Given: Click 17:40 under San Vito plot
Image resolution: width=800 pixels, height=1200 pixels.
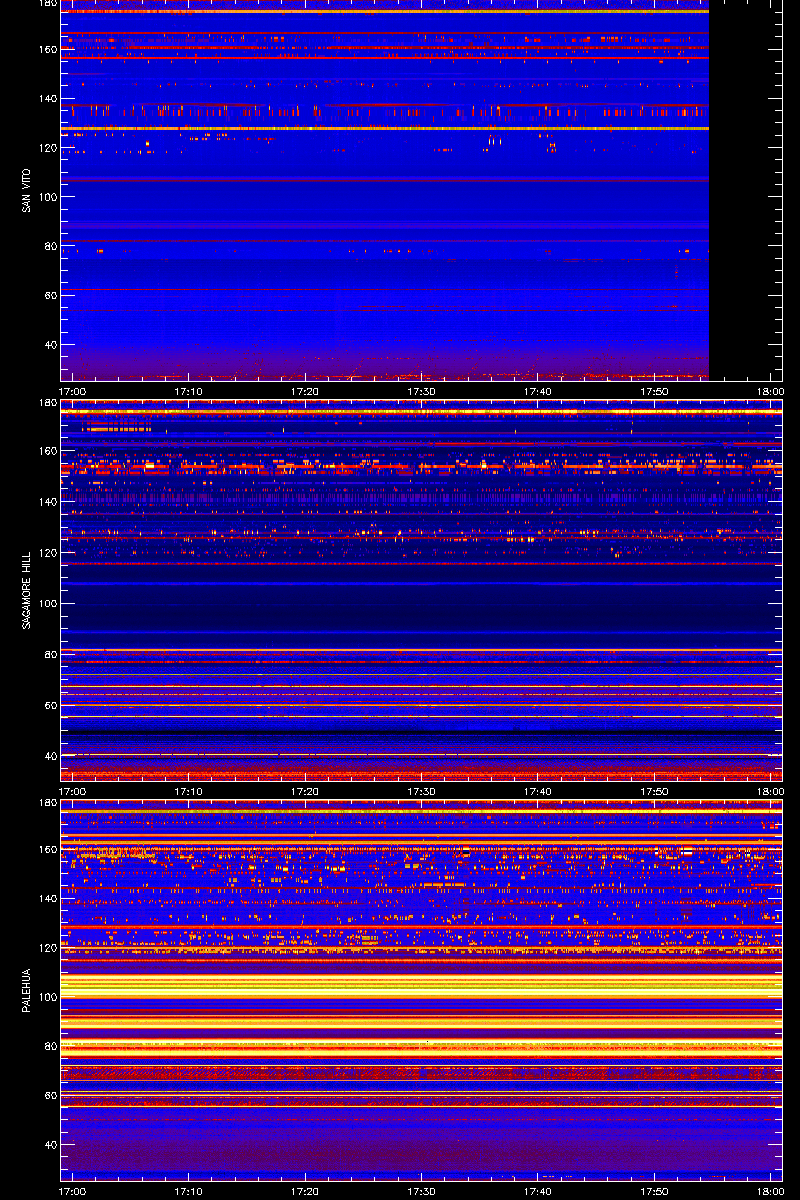Looking at the screenshot, I should click(x=538, y=392).
